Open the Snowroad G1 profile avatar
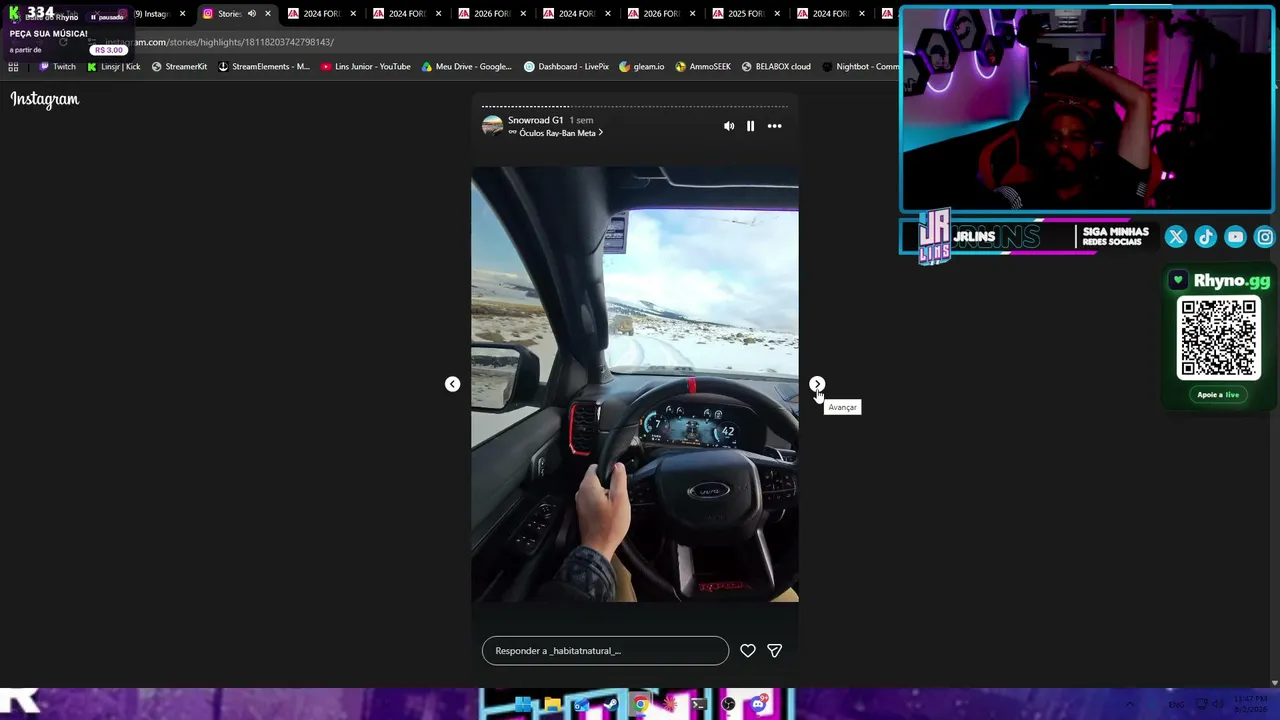The height and width of the screenshot is (720, 1280). point(492,126)
